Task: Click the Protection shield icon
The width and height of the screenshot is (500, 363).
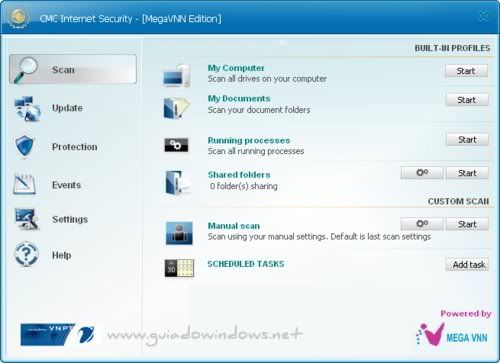Action: [25, 146]
